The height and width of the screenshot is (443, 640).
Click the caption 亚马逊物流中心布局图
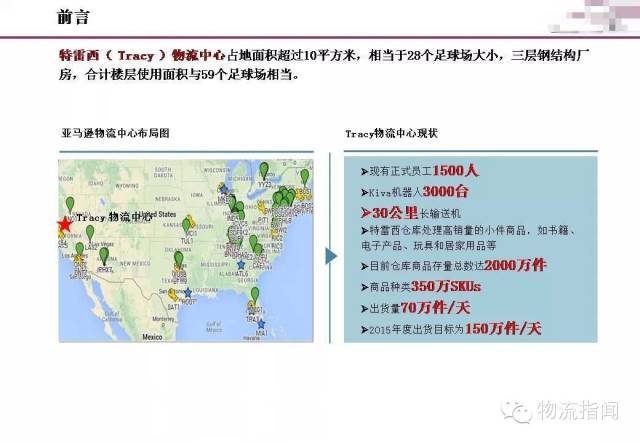(115, 133)
